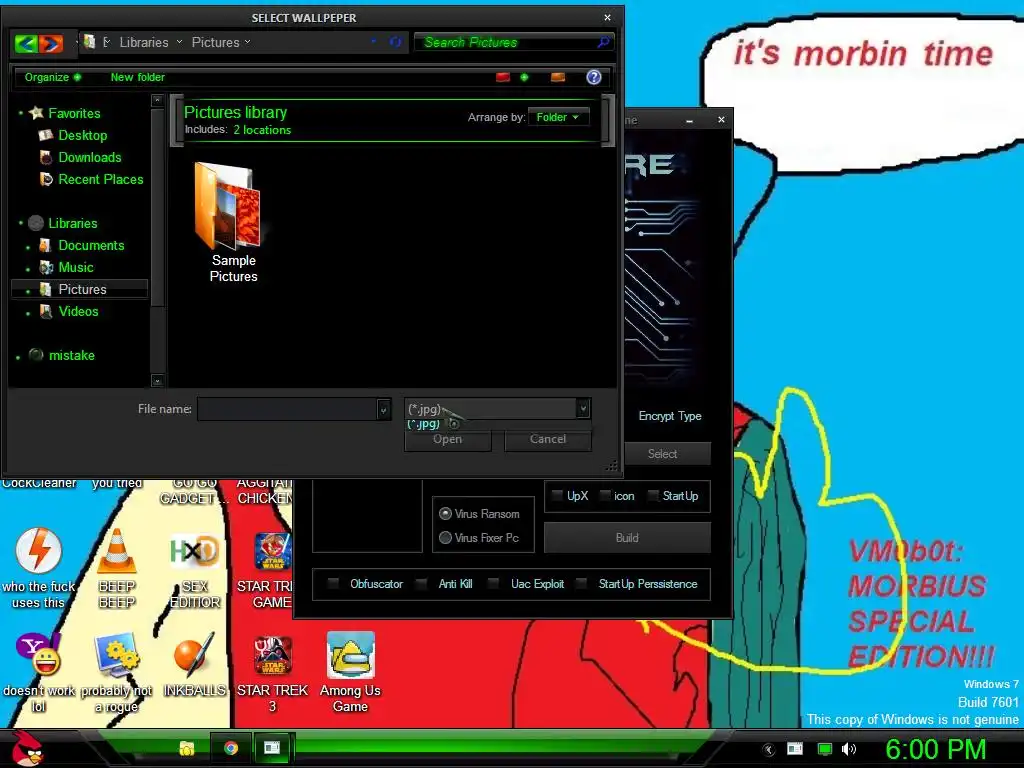The height and width of the screenshot is (768, 1024).
Task: Enable the Uac Exploit checkbox
Action: click(493, 584)
